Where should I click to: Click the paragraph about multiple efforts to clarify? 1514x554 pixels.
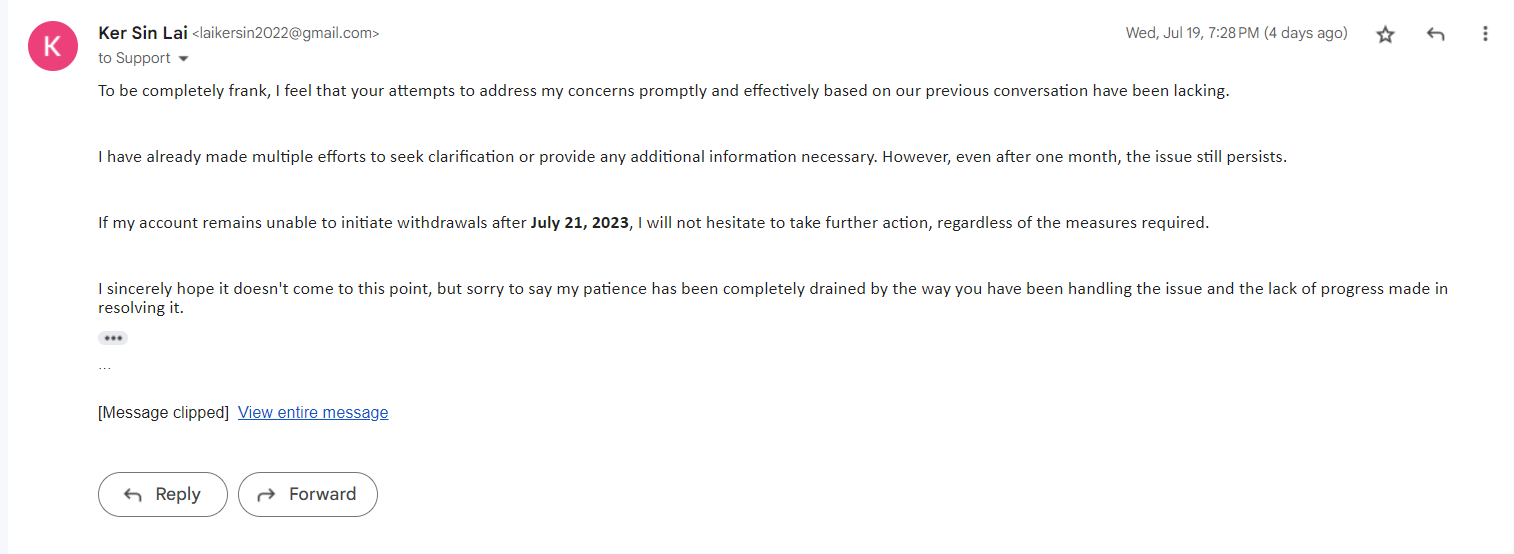[x=691, y=157]
